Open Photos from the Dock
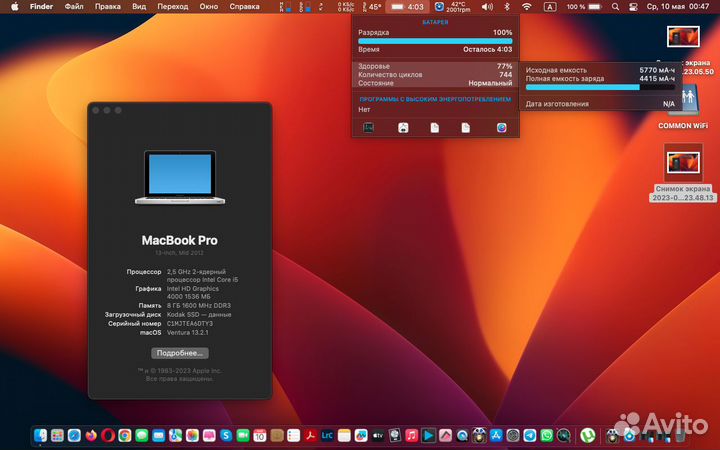Screen dimensions: 720x450 (192, 435)
